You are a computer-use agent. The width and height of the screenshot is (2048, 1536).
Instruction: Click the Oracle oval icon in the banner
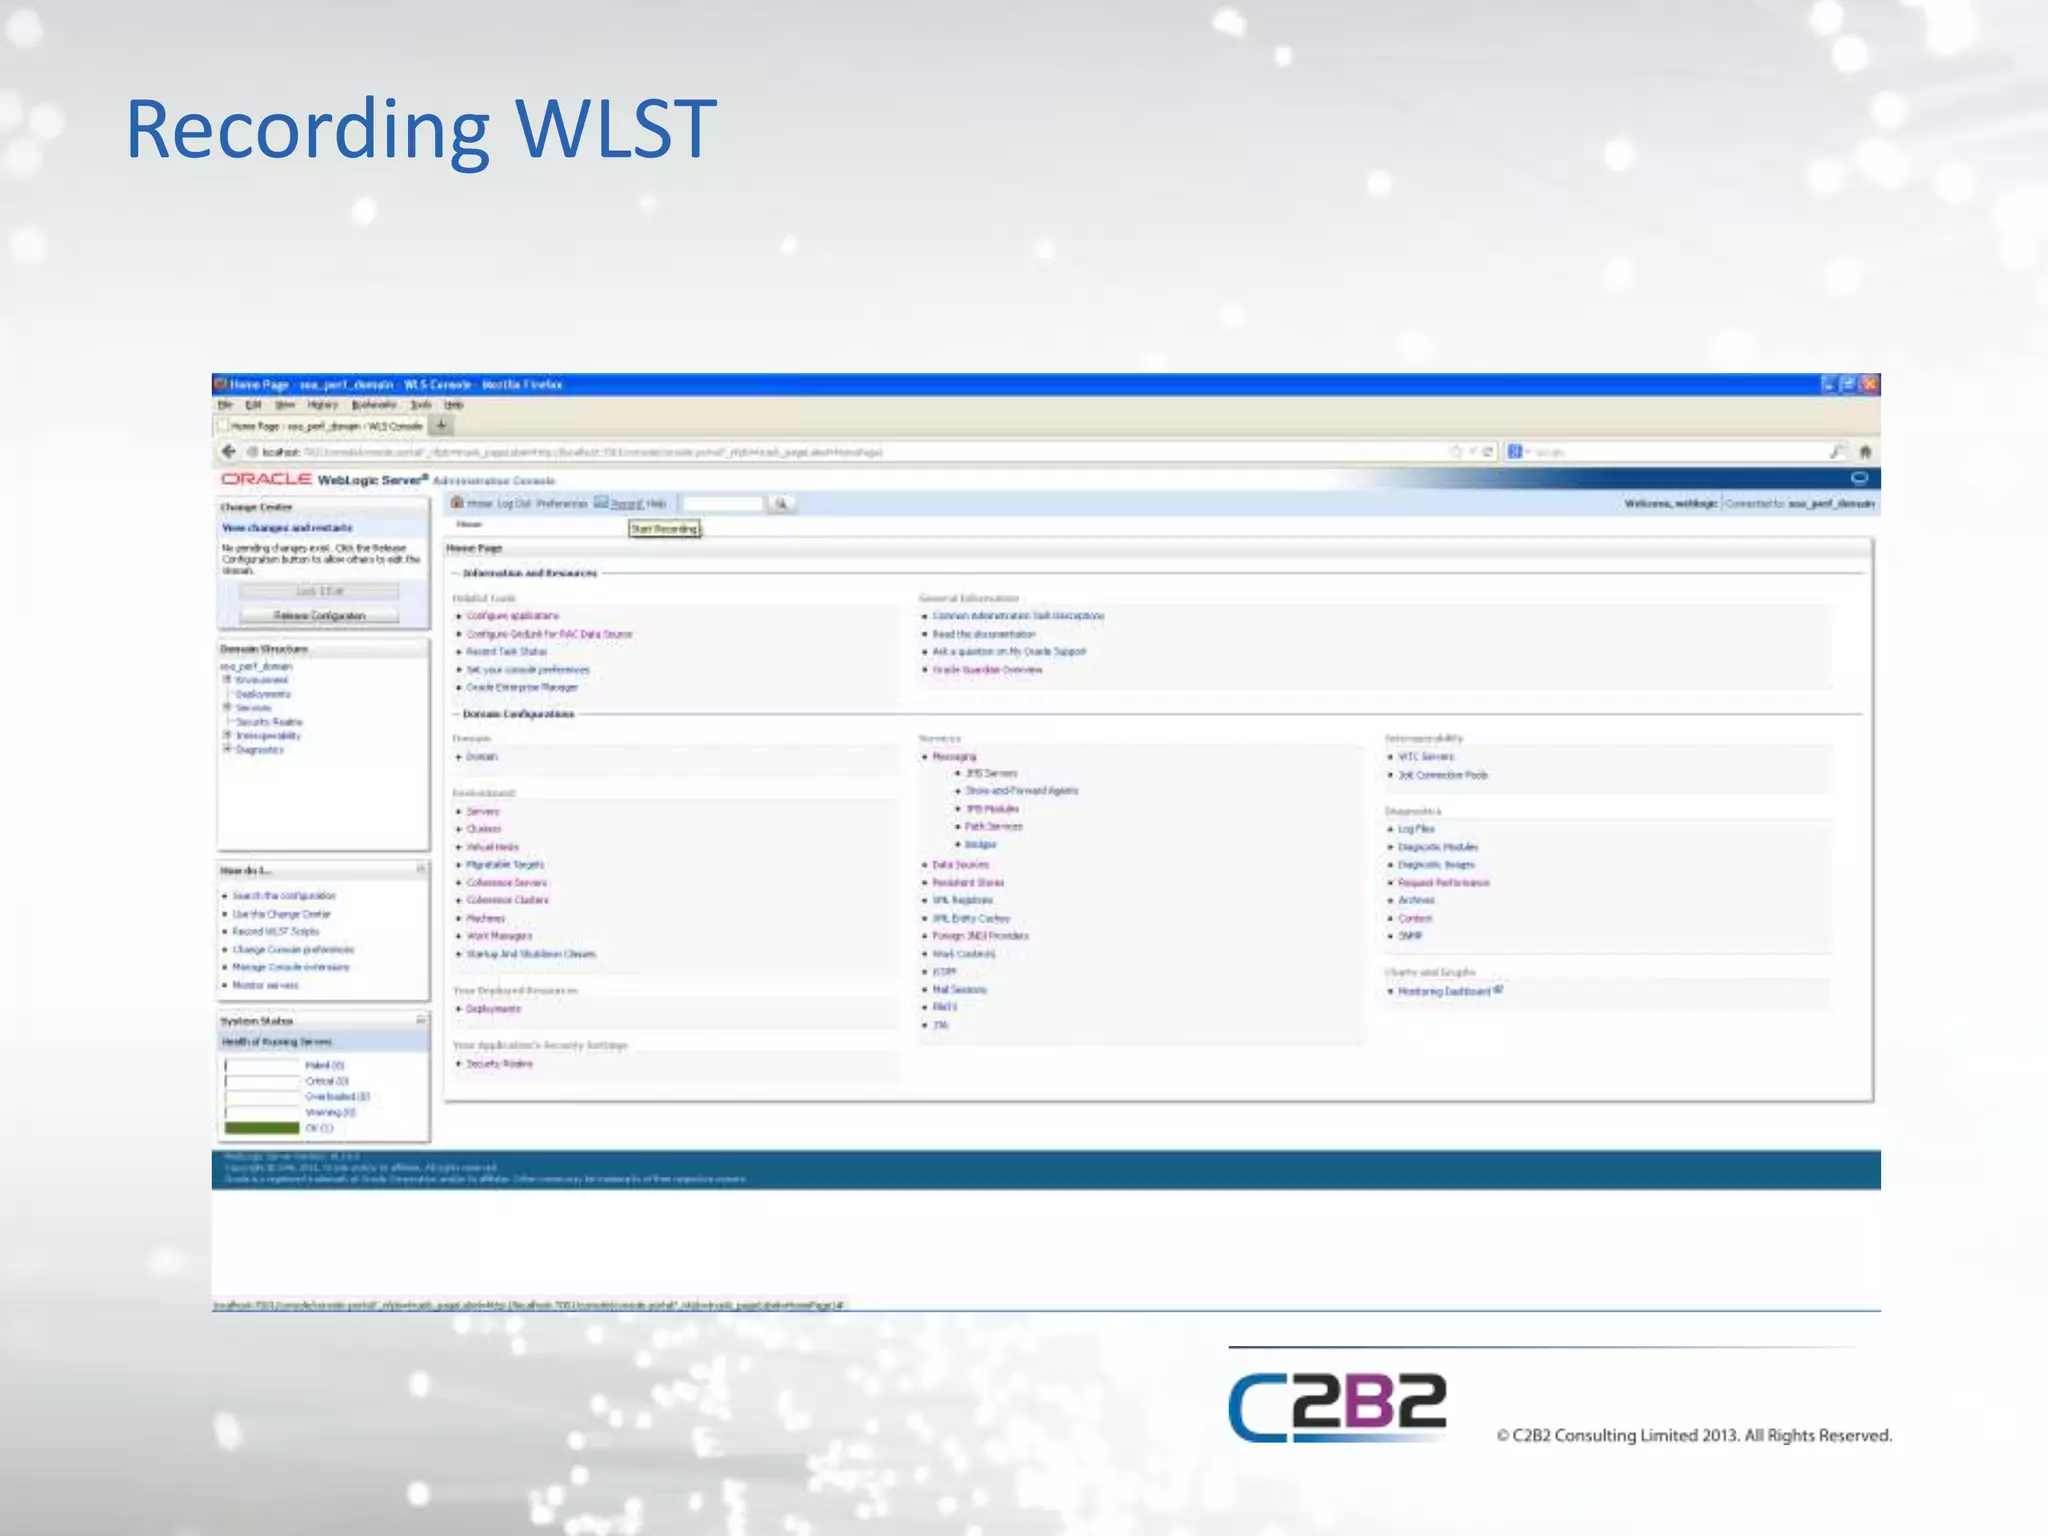coord(1859,478)
